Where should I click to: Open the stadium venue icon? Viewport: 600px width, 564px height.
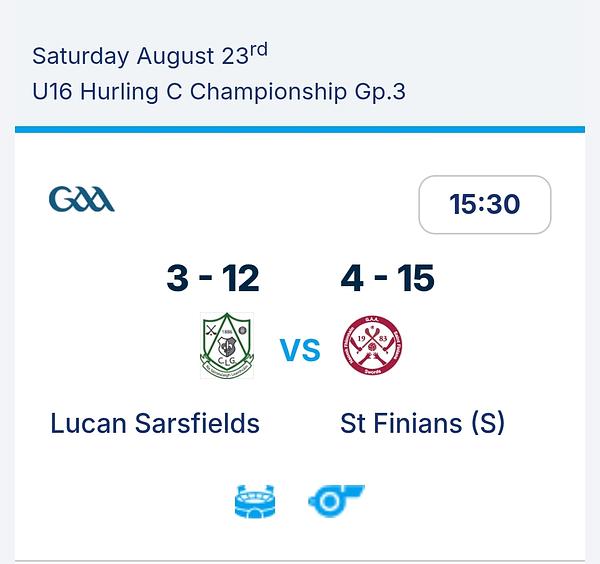point(255,501)
